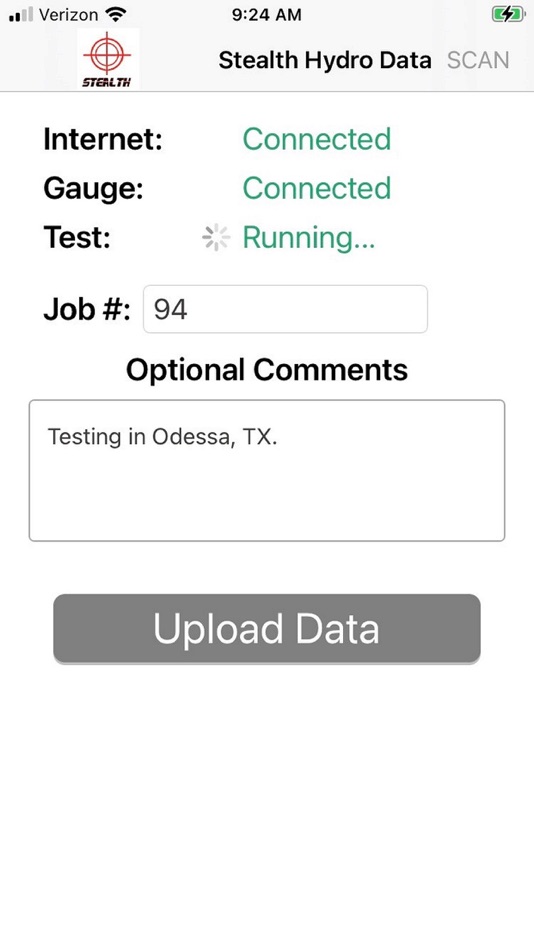534x950 pixels.
Task: Tap the Test: label
Action: (x=77, y=238)
